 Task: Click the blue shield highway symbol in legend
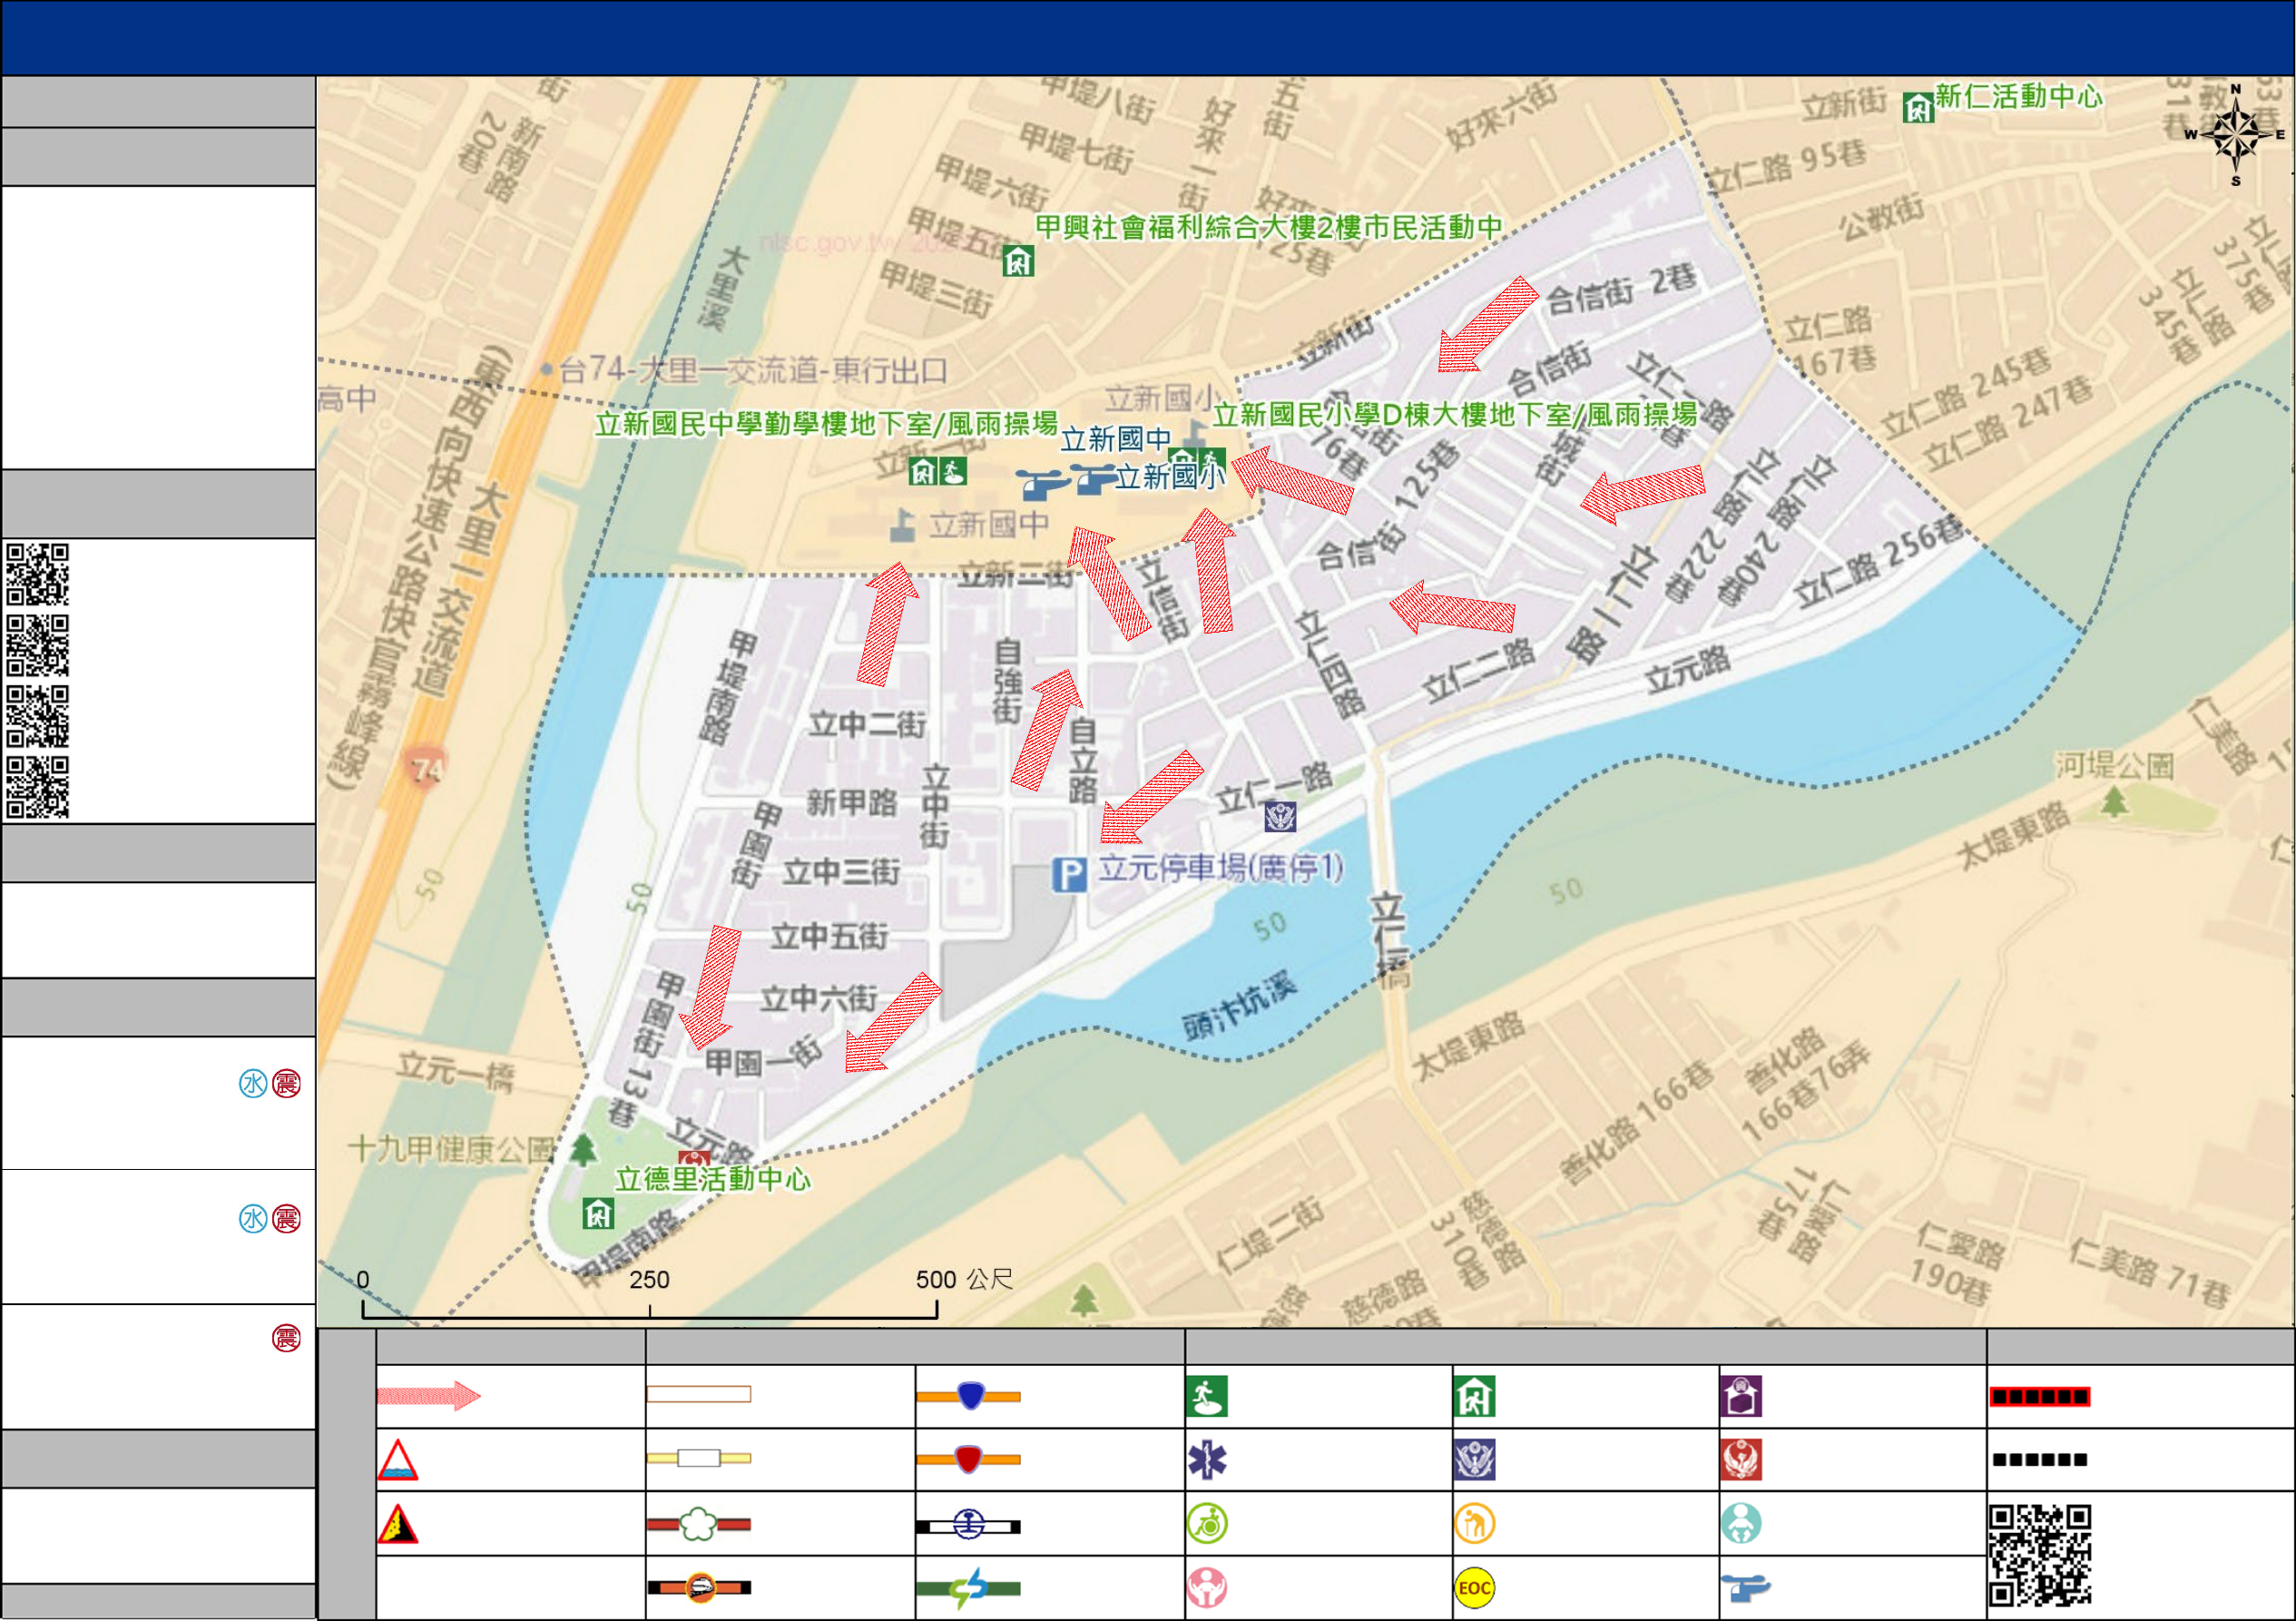pyautogui.click(x=969, y=1395)
